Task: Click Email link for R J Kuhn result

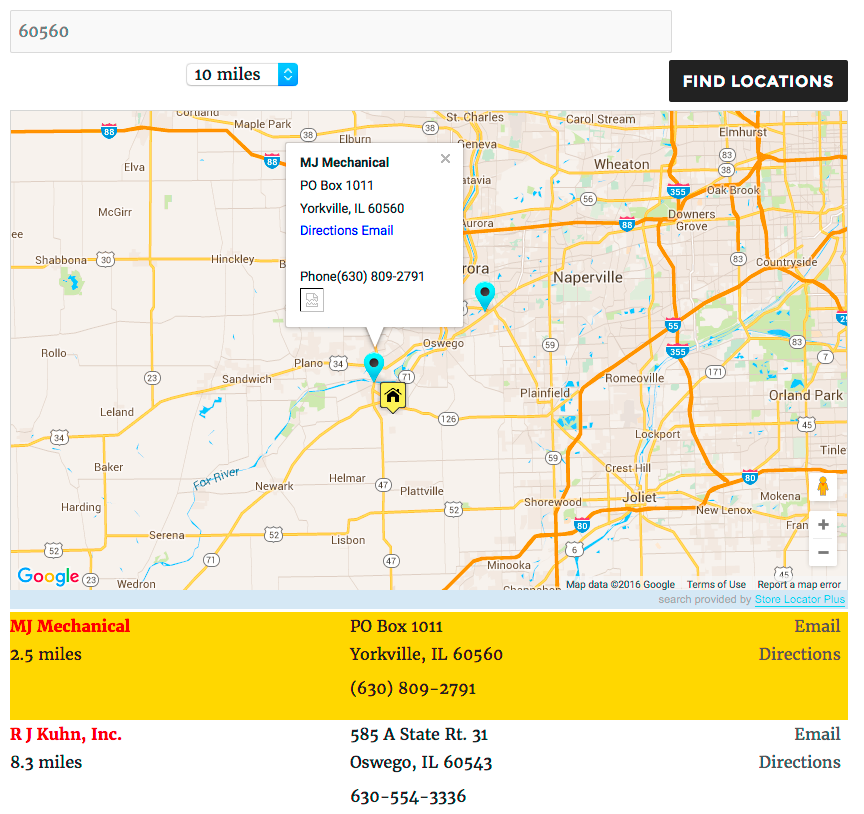Action: coord(817,734)
